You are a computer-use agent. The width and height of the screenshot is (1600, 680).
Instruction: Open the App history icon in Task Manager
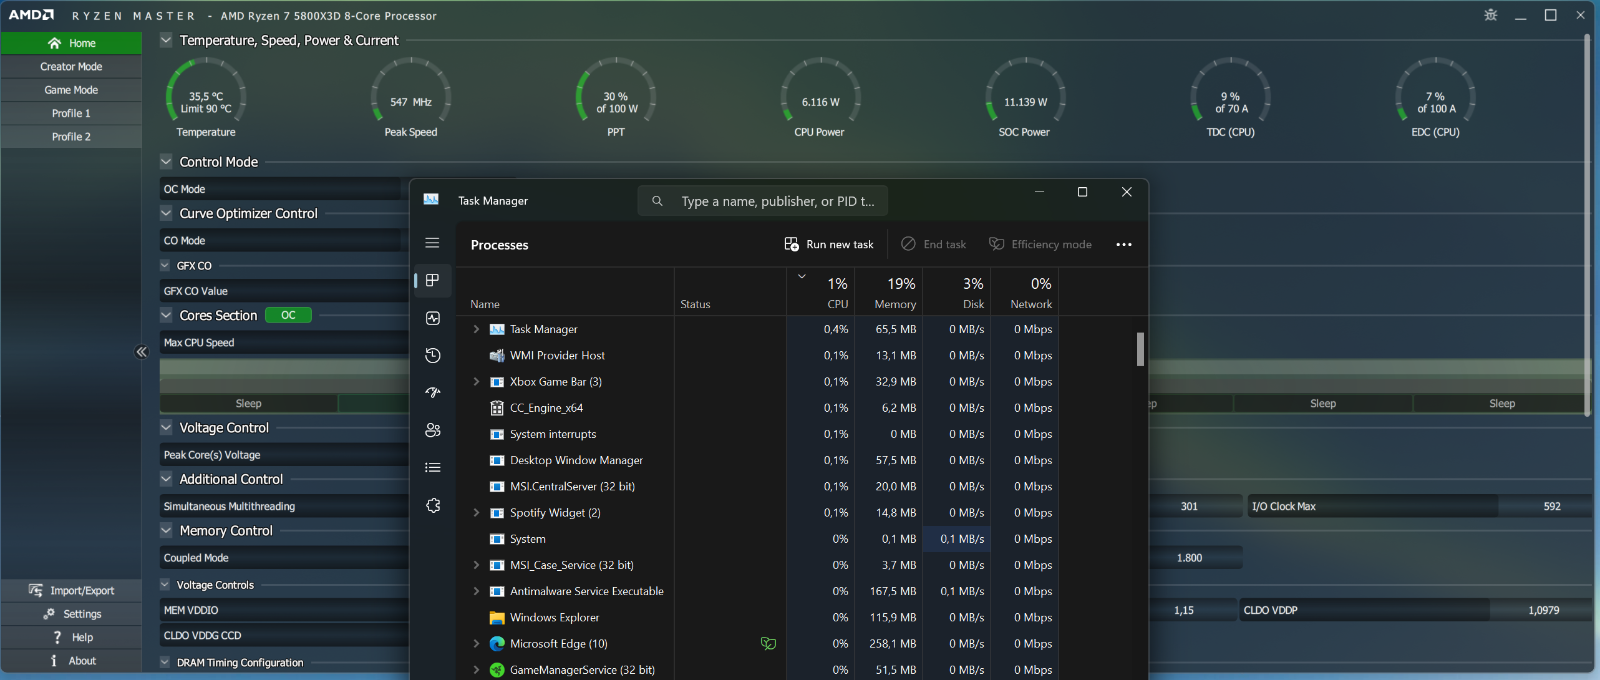432,355
